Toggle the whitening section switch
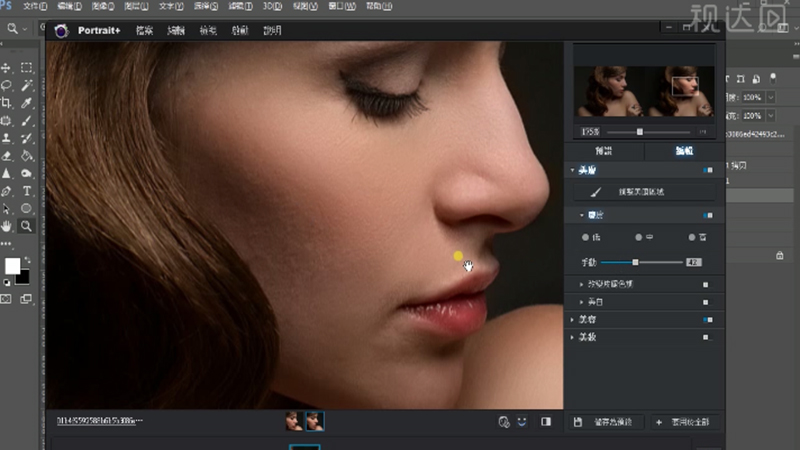Viewport: 800px width, 450px height. [x=706, y=302]
